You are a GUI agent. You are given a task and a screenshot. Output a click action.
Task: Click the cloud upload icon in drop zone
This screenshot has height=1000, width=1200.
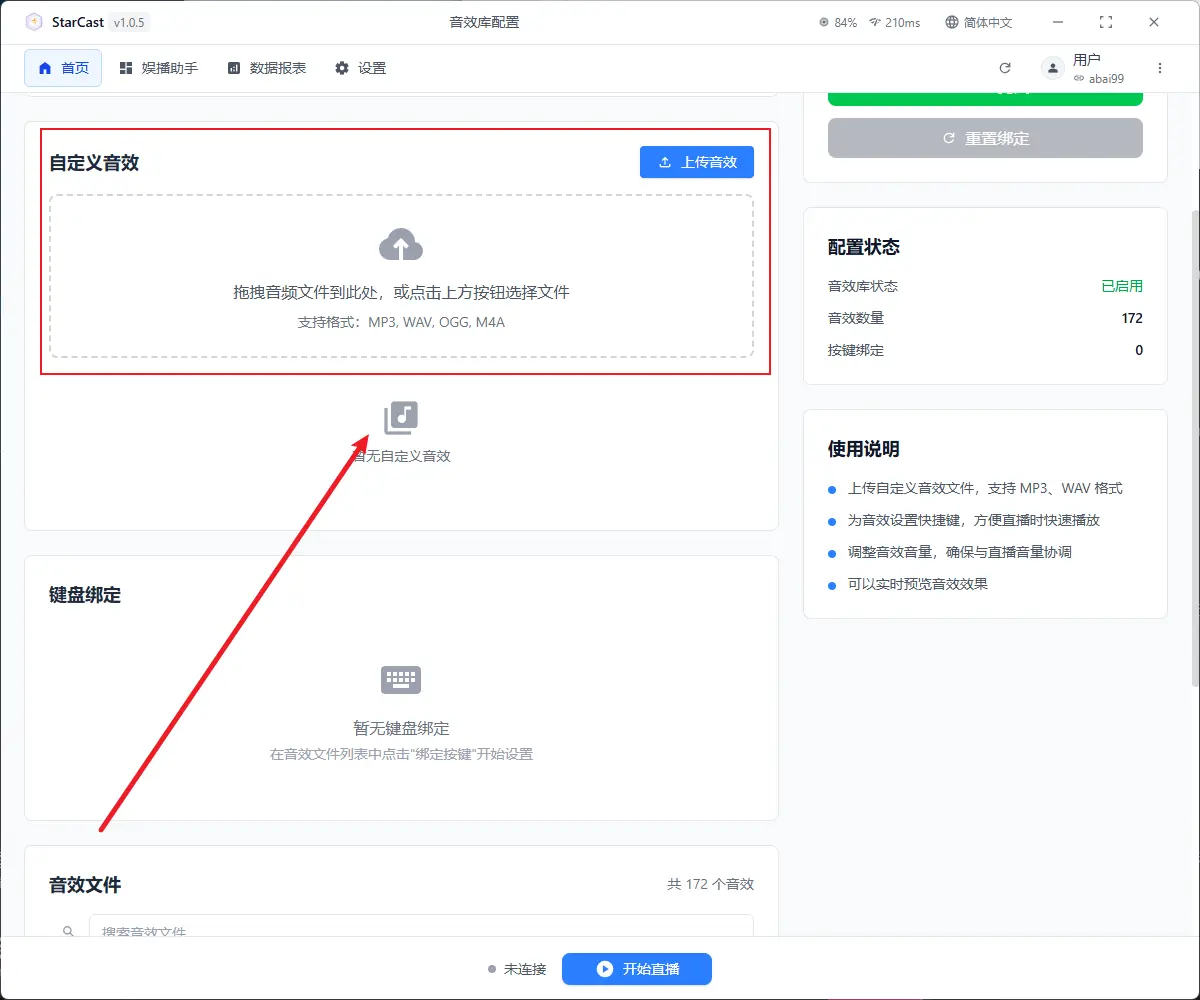tap(401, 245)
